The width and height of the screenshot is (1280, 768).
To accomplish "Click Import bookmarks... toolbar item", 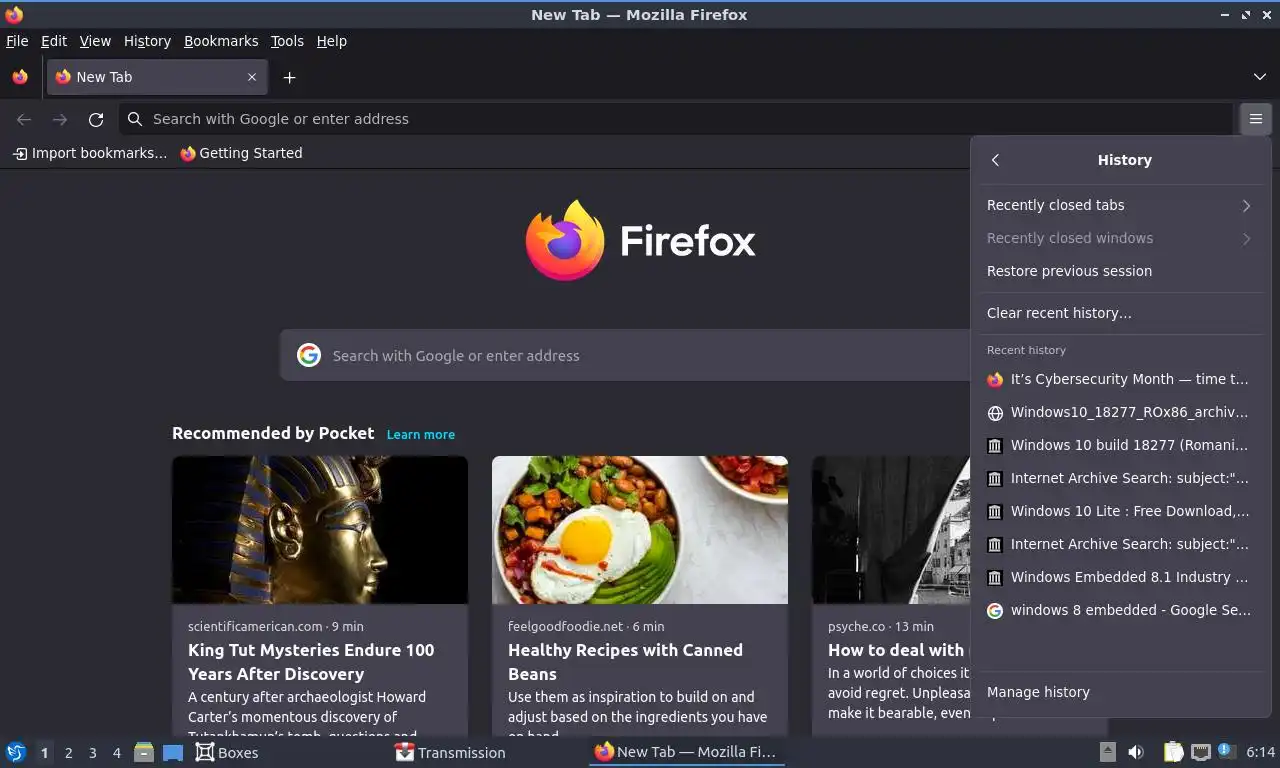I will (x=90, y=153).
